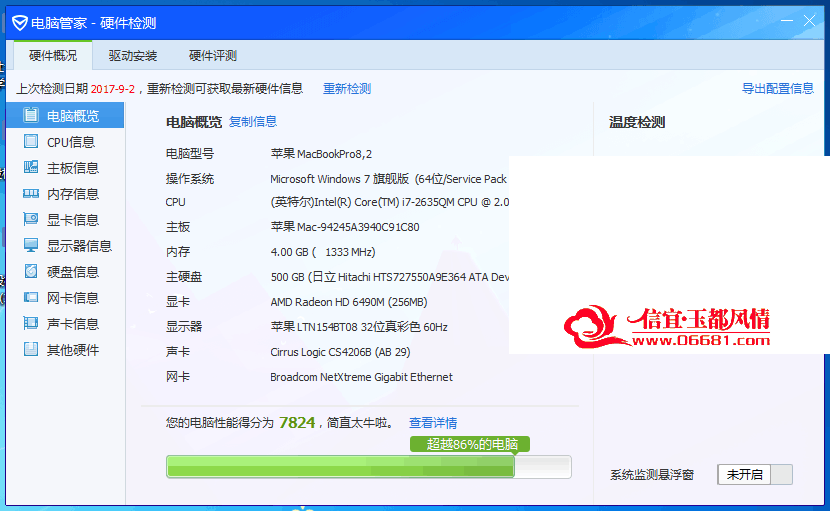This screenshot has height=511, width=830.
Task: Switch to the 硬件概况 tab
Action: pyautogui.click(x=53, y=56)
